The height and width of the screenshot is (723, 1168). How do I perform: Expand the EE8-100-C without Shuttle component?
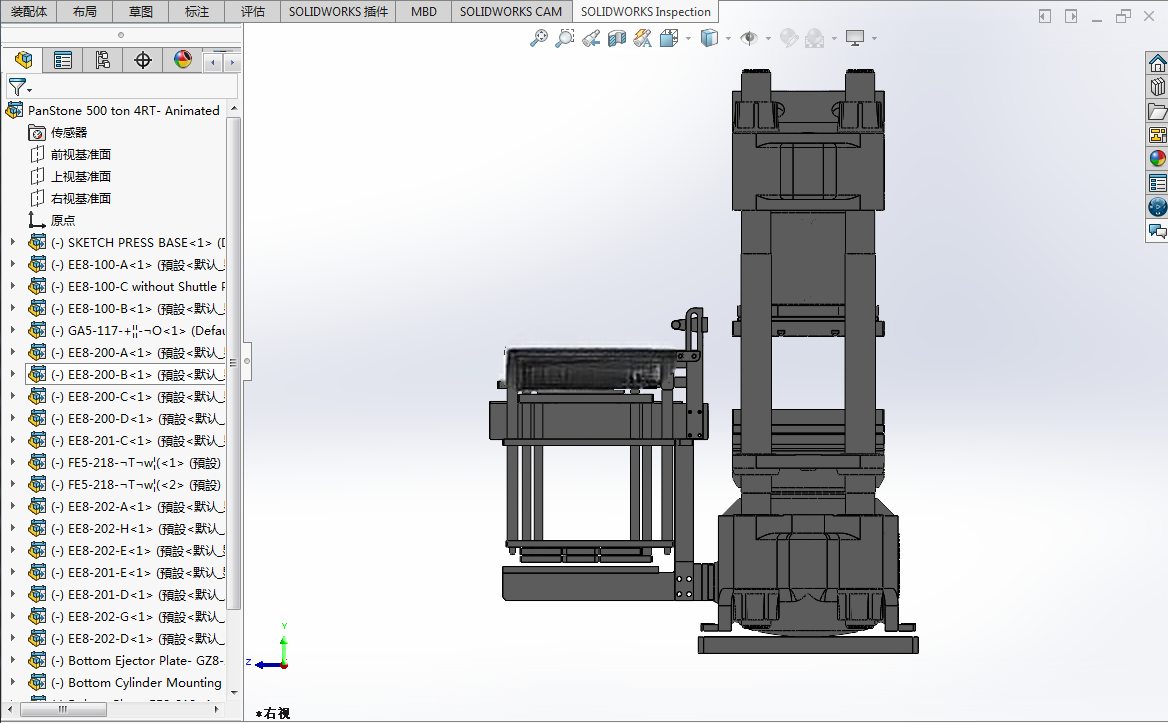click(x=12, y=286)
